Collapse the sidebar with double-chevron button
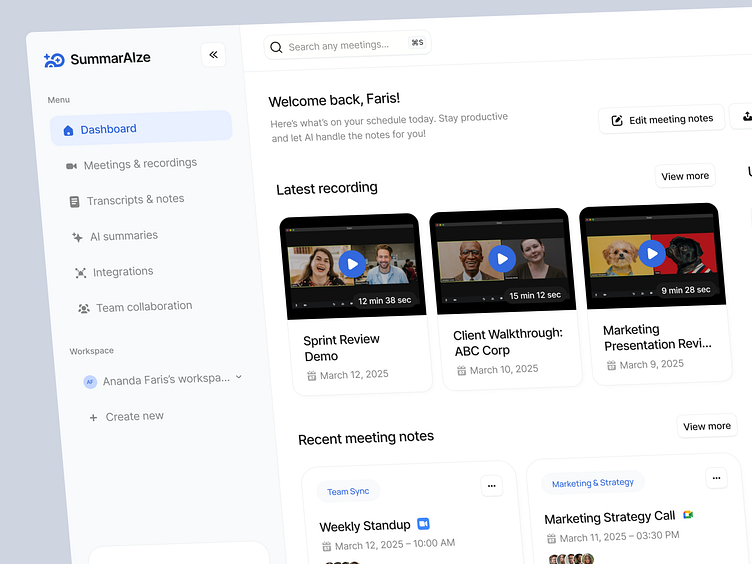 [x=213, y=55]
